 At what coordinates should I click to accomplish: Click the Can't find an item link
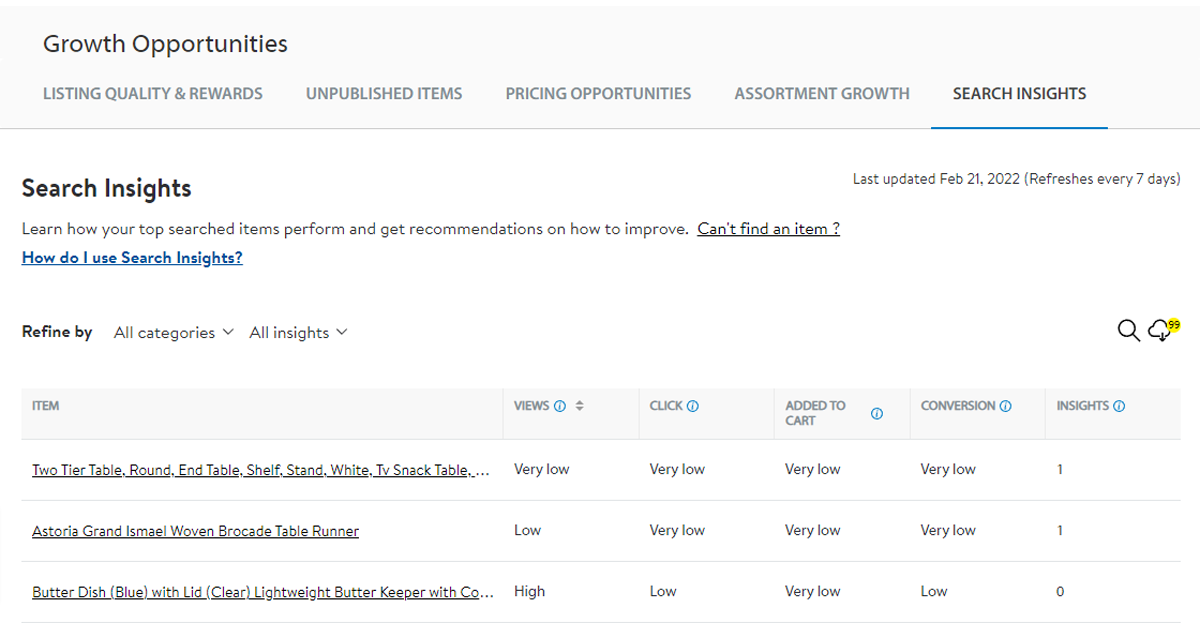768,228
